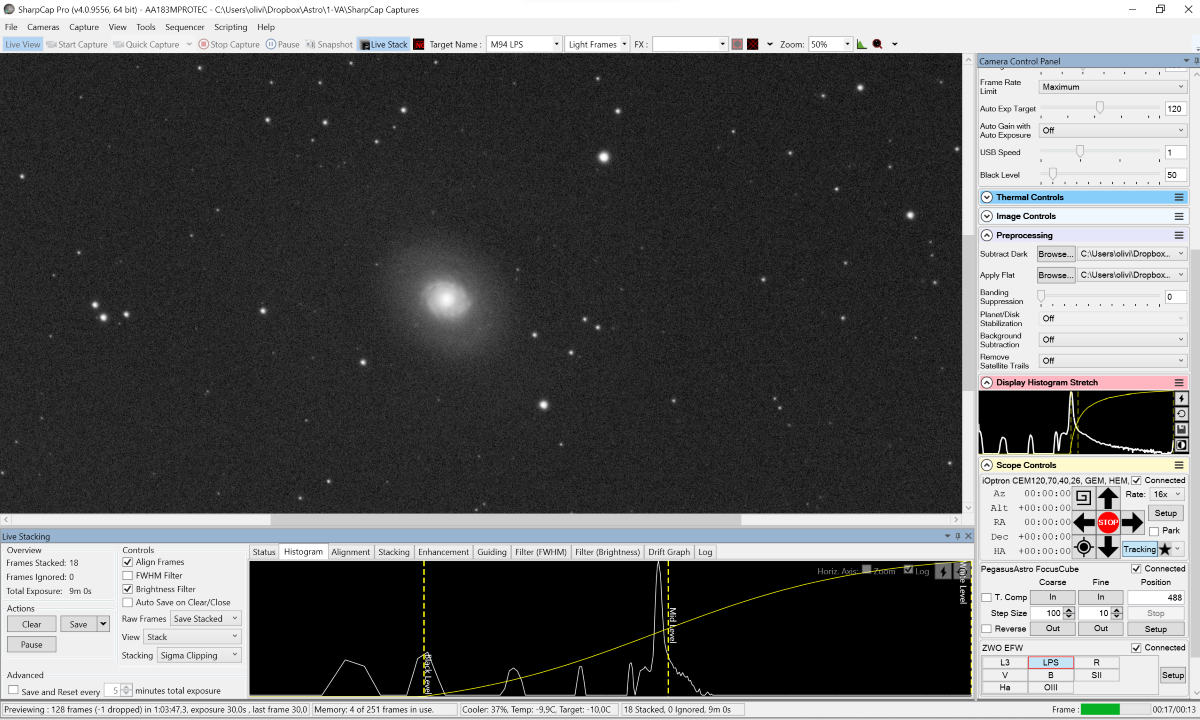Screen dimensions: 1200x720
Task: Toggle the Park checkbox
Action: [x=1155, y=531]
